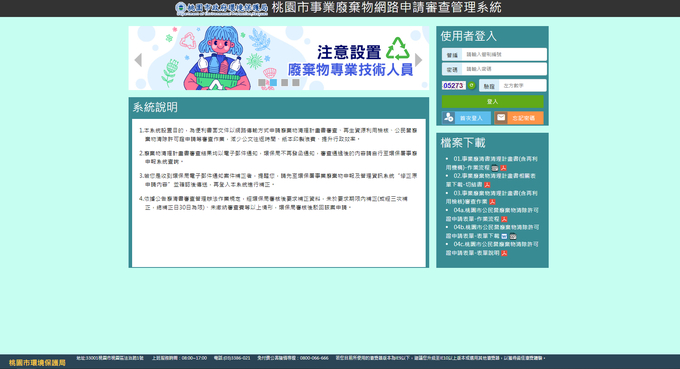Download the gray archive icon for file 04b
Image resolution: width=680 pixels, height=369 pixels.
tap(513, 236)
